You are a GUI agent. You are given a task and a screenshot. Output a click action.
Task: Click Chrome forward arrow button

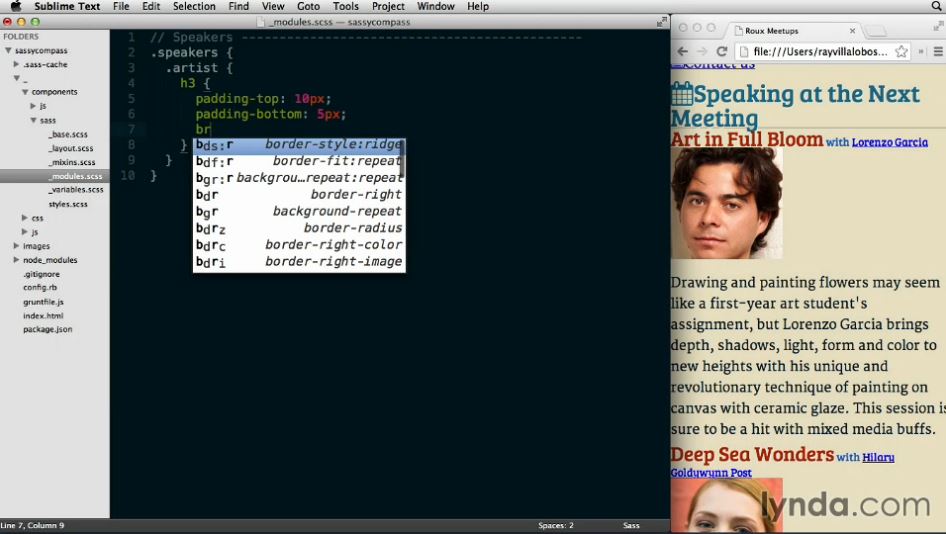click(702, 51)
